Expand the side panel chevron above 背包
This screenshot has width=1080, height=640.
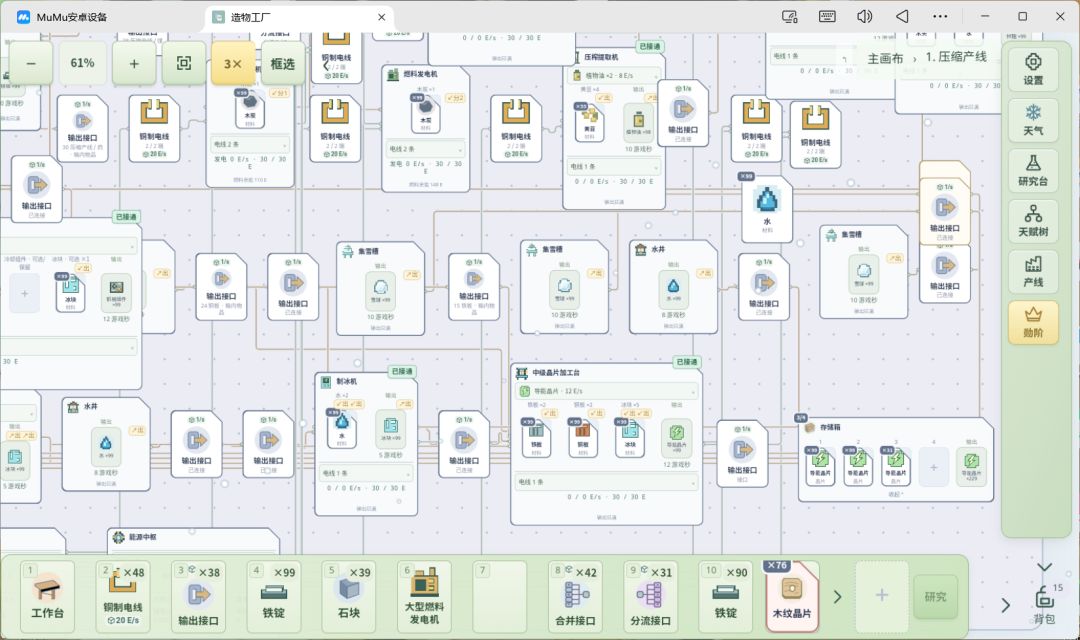click(x=1045, y=567)
